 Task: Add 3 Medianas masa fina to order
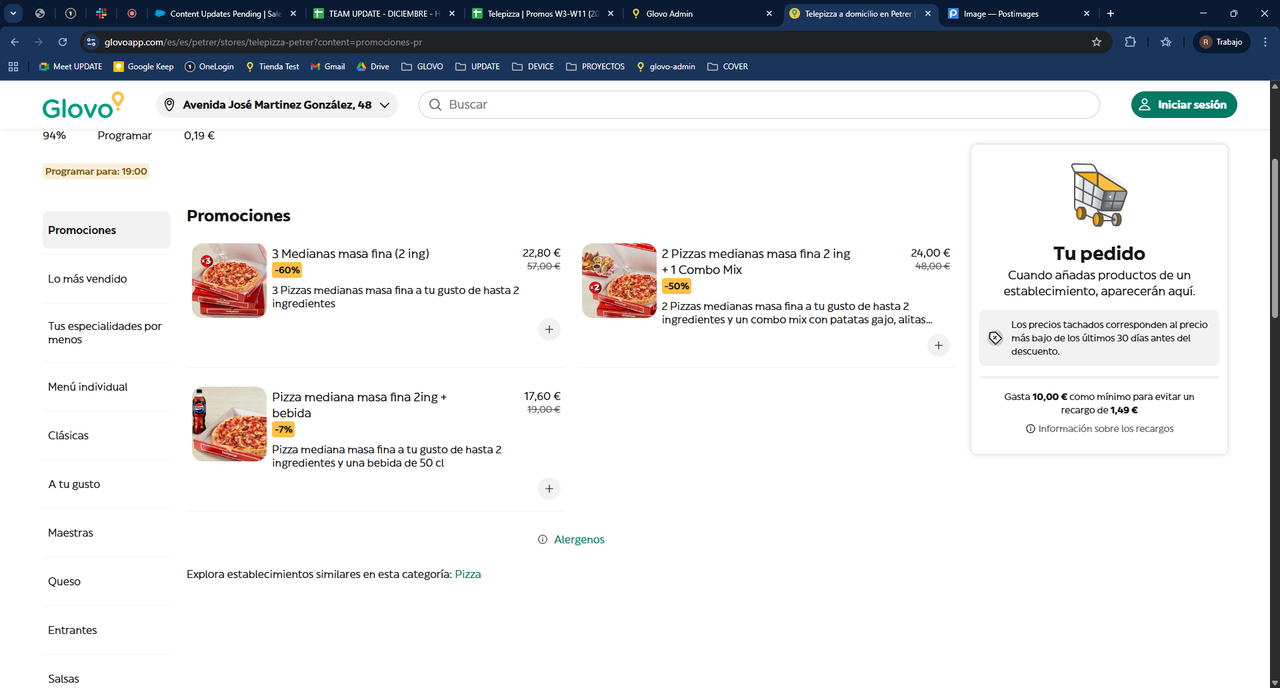549,329
